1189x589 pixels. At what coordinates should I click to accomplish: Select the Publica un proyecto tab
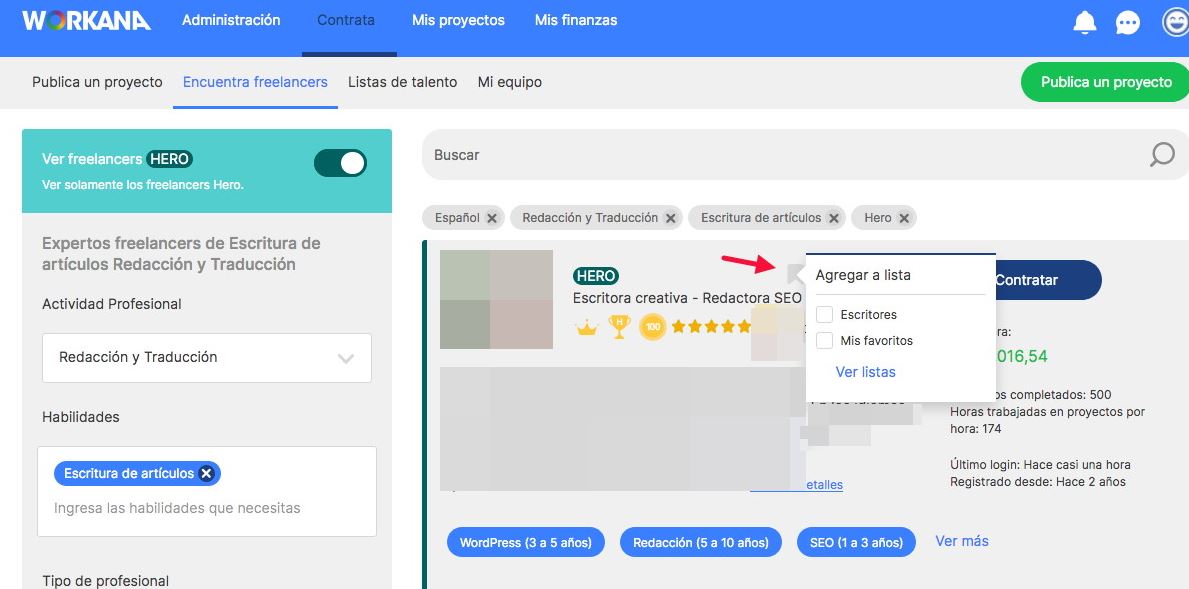click(x=97, y=82)
